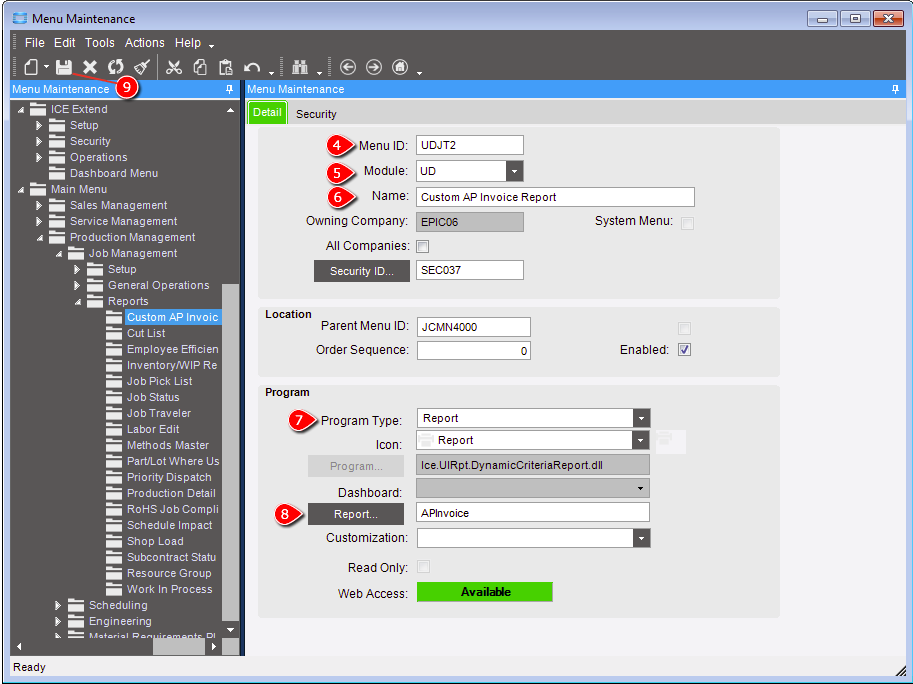Image resolution: width=913 pixels, height=684 pixels.
Task: Click the Dashboard Menu folder icon
Action: pyautogui.click(x=57, y=173)
